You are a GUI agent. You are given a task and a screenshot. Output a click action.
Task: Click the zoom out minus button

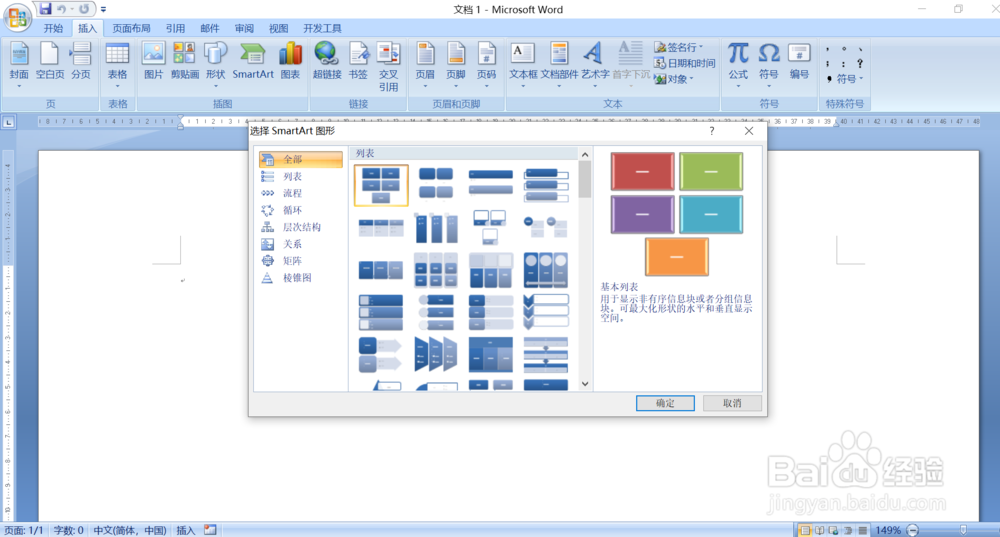point(913,530)
